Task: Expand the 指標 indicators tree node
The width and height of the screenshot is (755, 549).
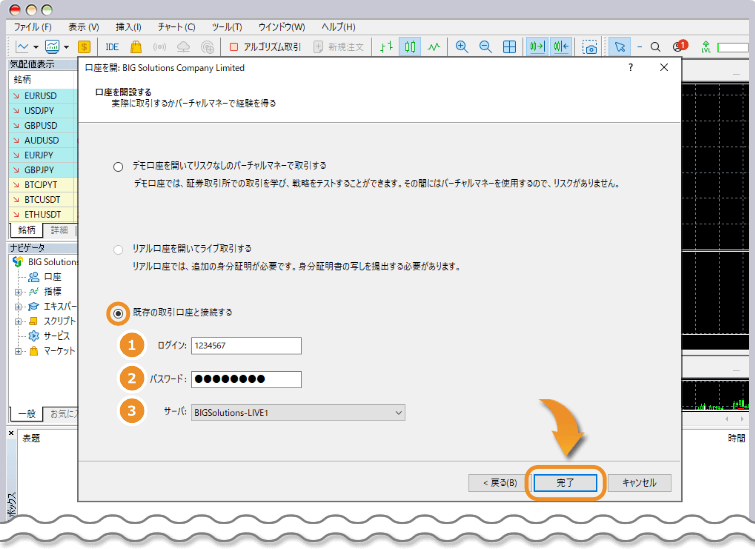Action: tap(18, 292)
